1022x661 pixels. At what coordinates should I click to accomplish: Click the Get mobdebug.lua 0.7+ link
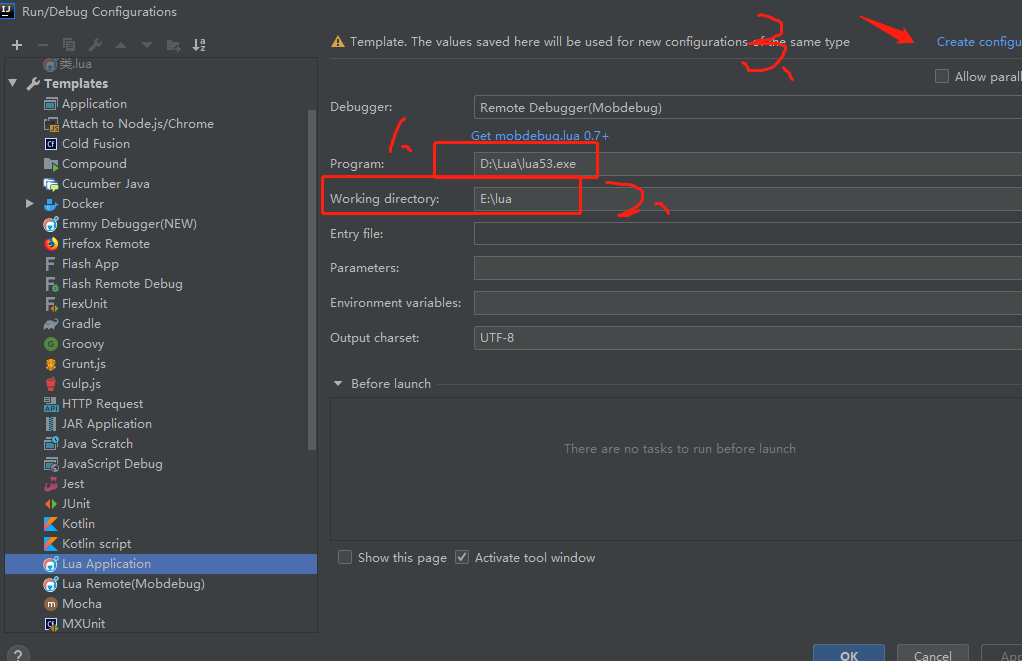tap(540, 136)
